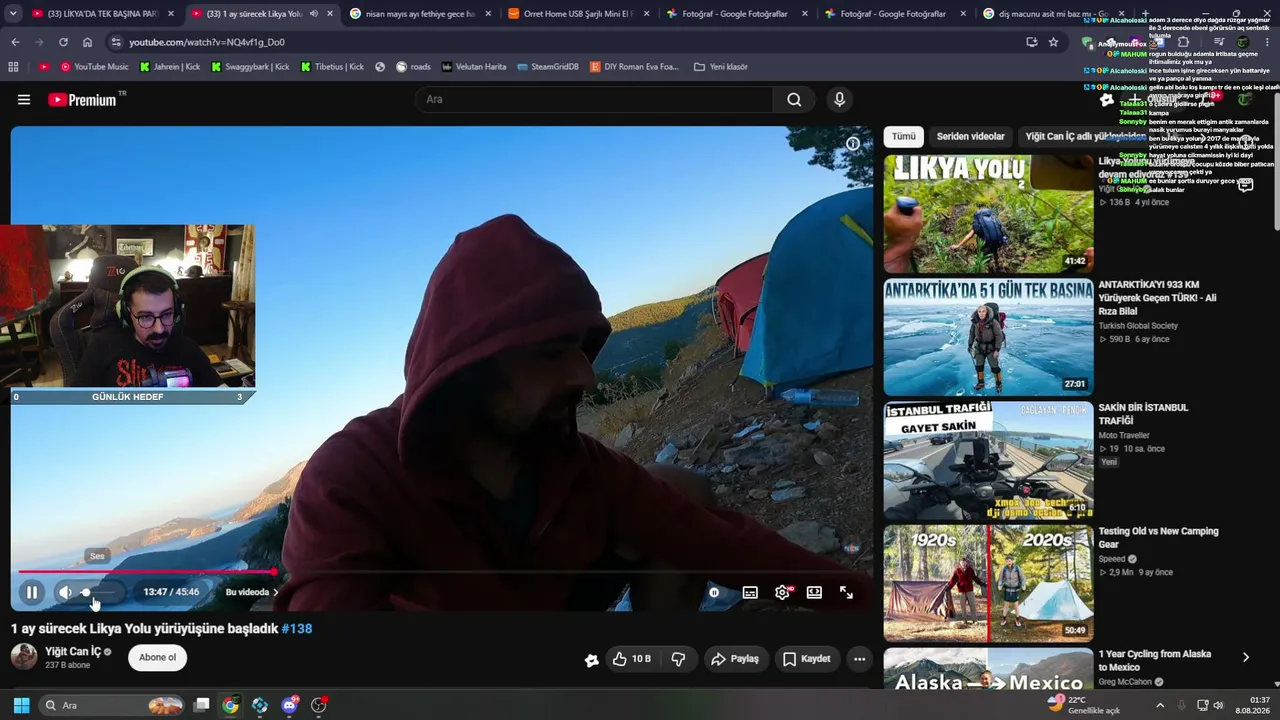The image size is (1280, 720).
Task: Open the player settings gear
Action: click(x=782, y=592)
